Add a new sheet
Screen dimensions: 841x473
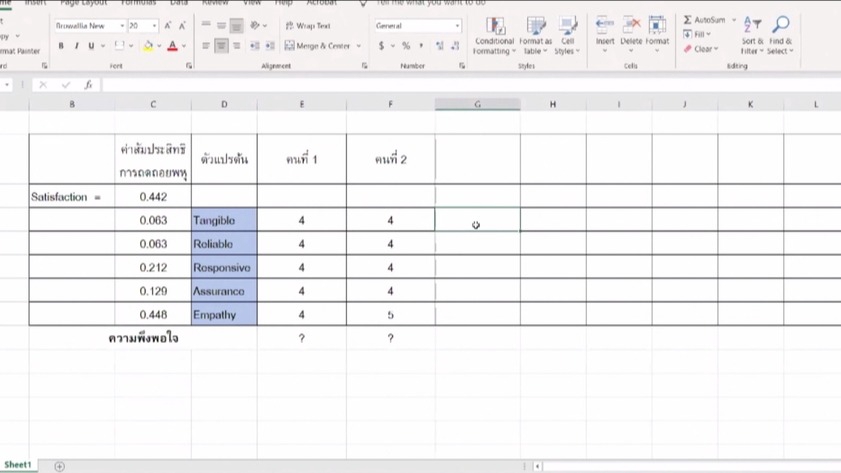60,466
